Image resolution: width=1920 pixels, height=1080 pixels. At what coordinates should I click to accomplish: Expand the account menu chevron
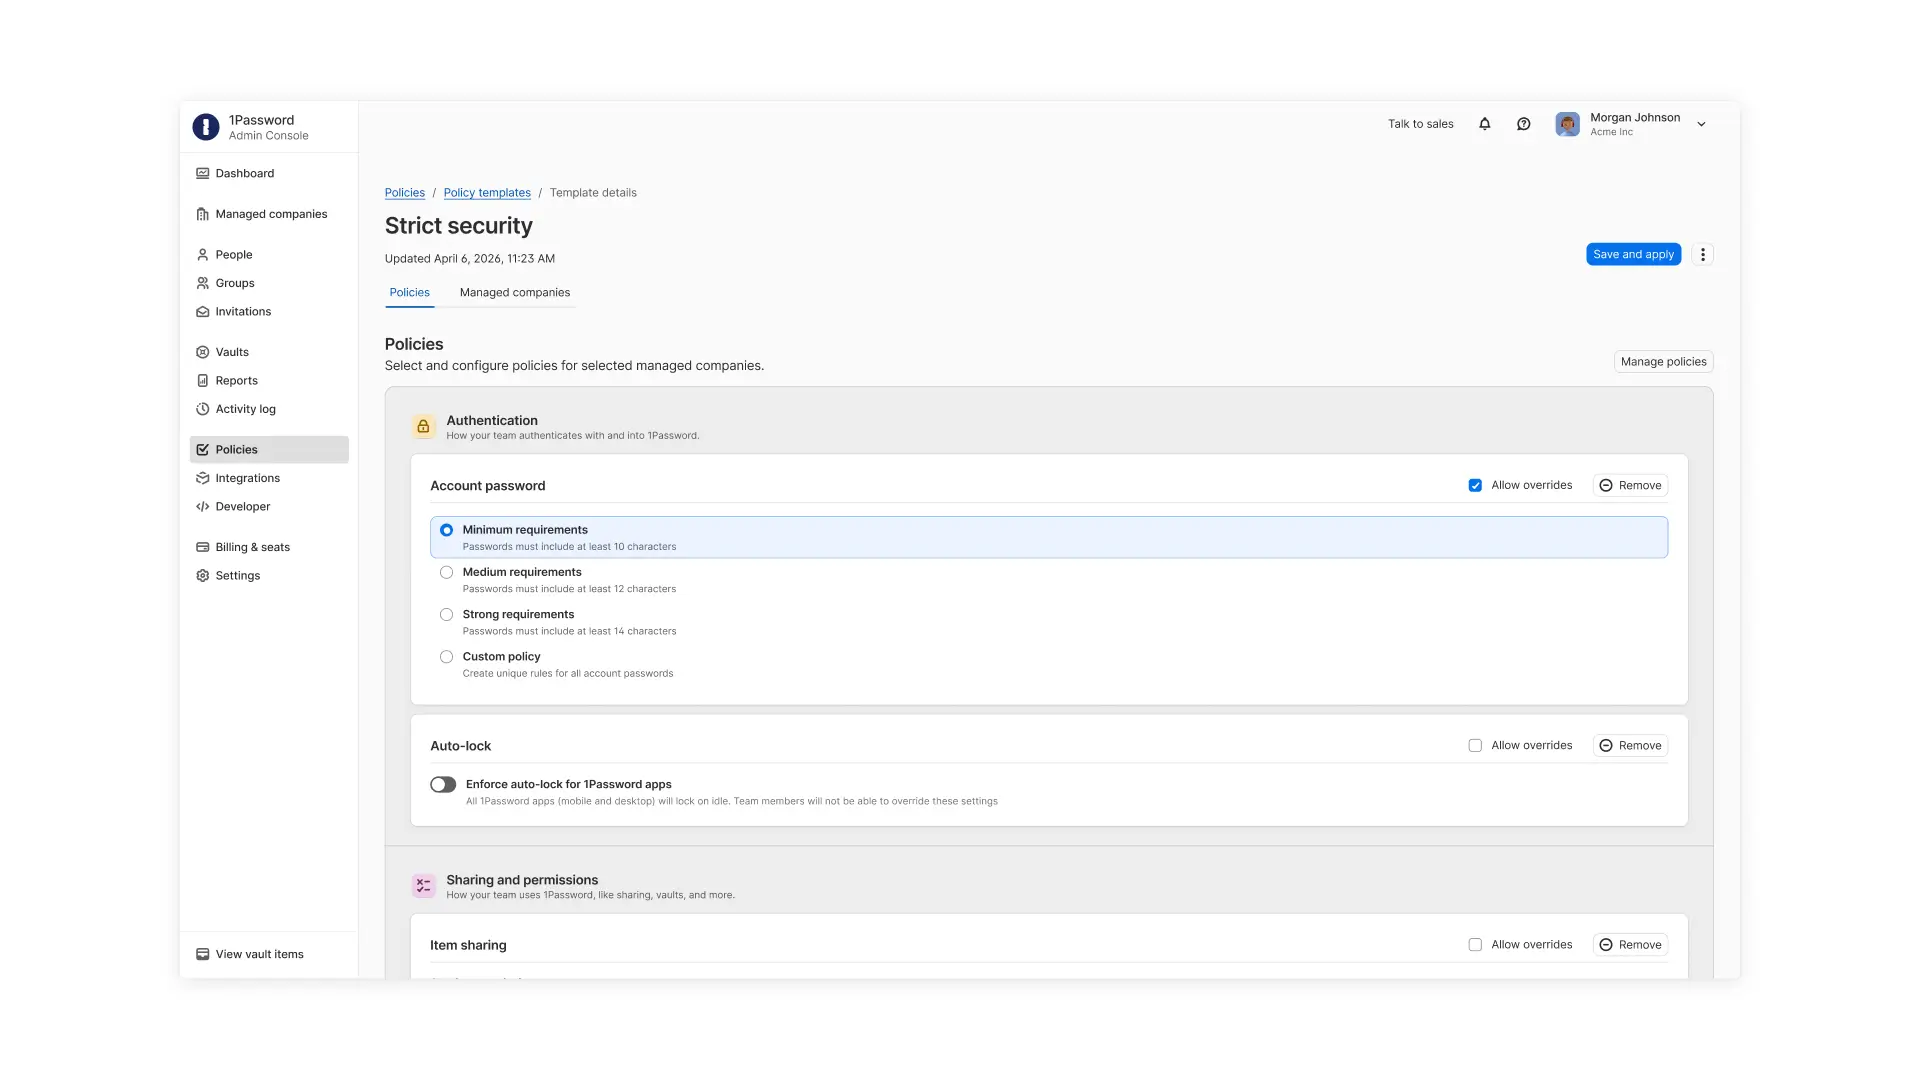tap(1702, 125)
